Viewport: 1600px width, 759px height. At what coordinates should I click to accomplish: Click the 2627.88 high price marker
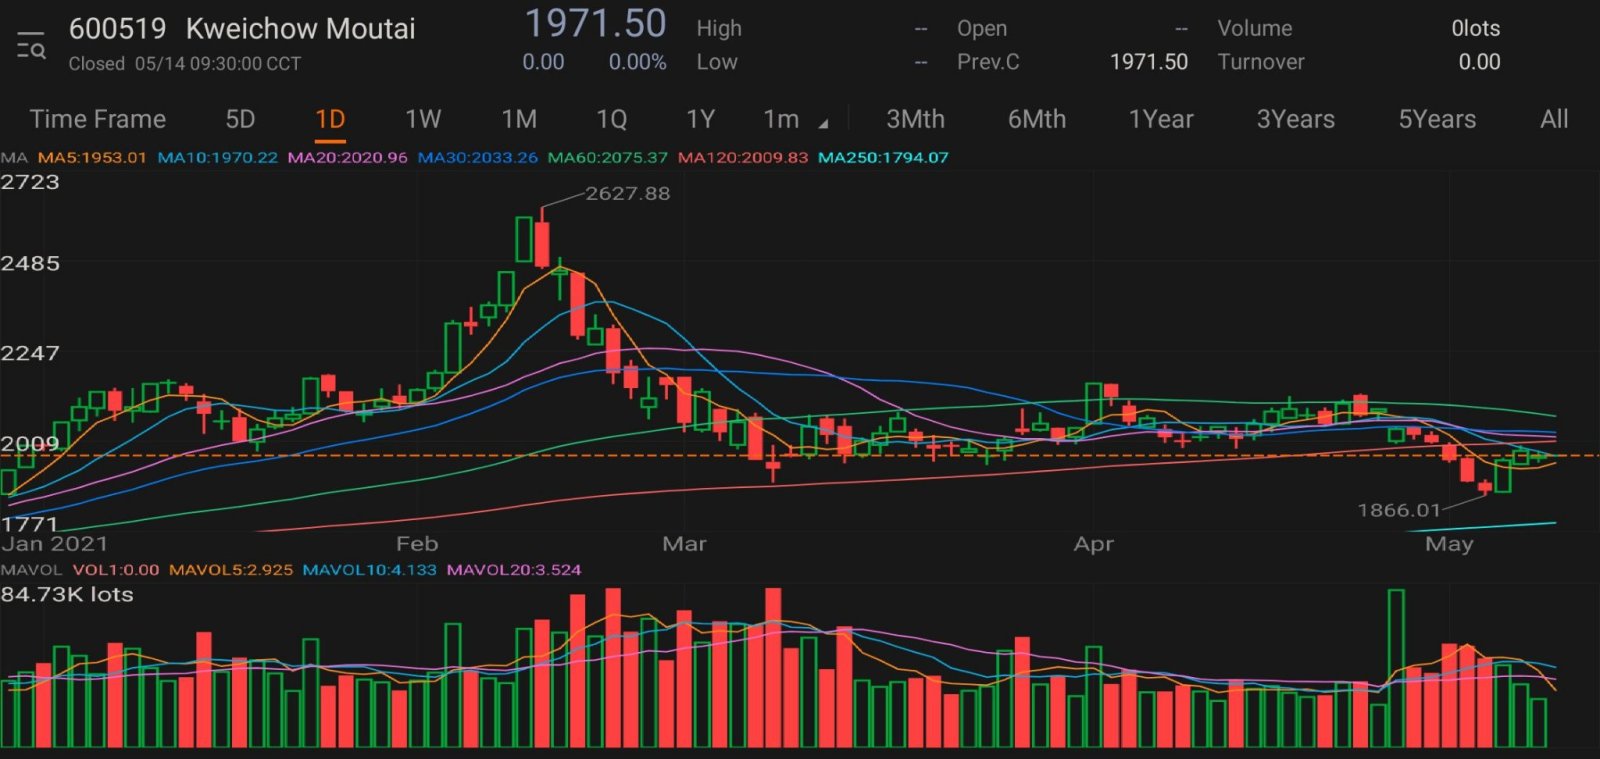(627, 194)
